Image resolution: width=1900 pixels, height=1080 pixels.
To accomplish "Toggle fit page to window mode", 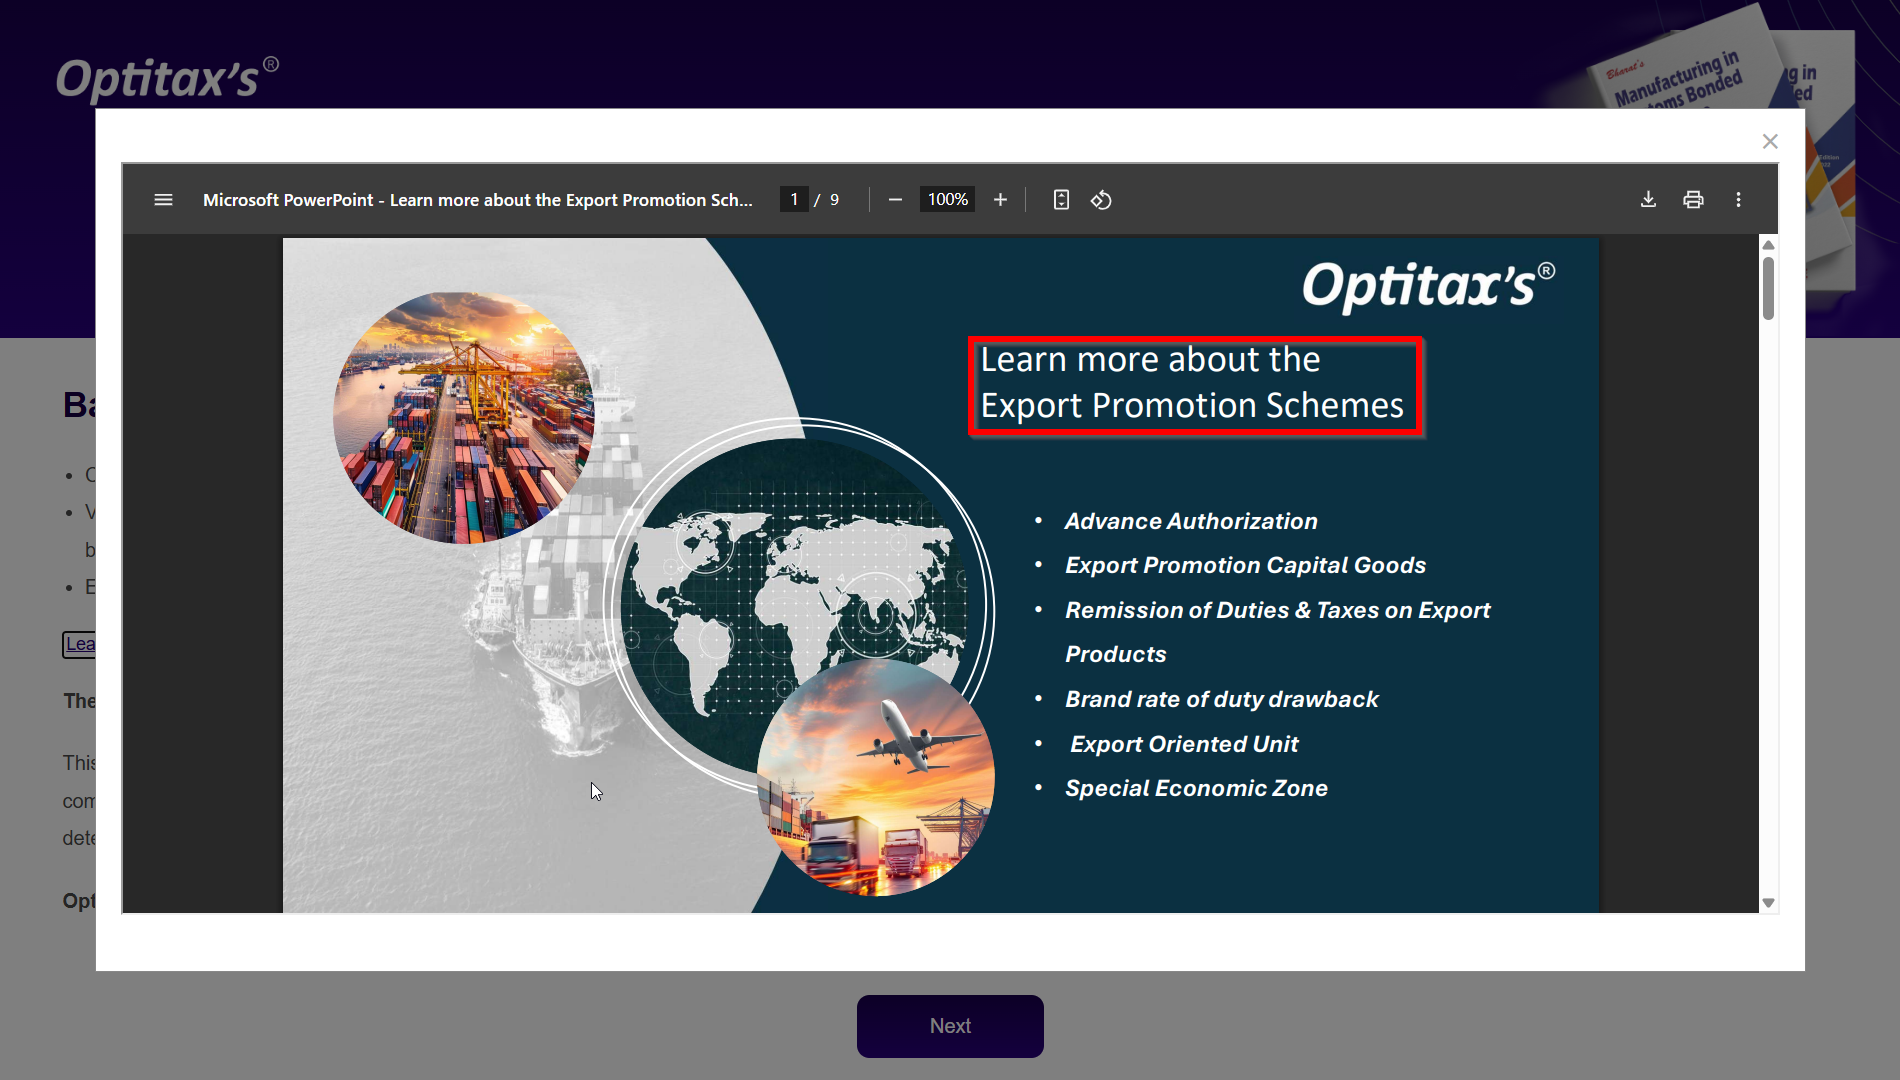I will [1060, 199].
